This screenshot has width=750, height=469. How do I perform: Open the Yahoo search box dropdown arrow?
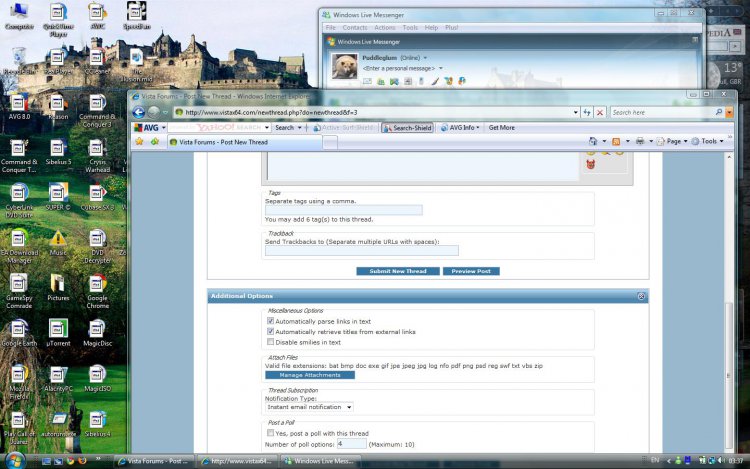tap(267, 128)
